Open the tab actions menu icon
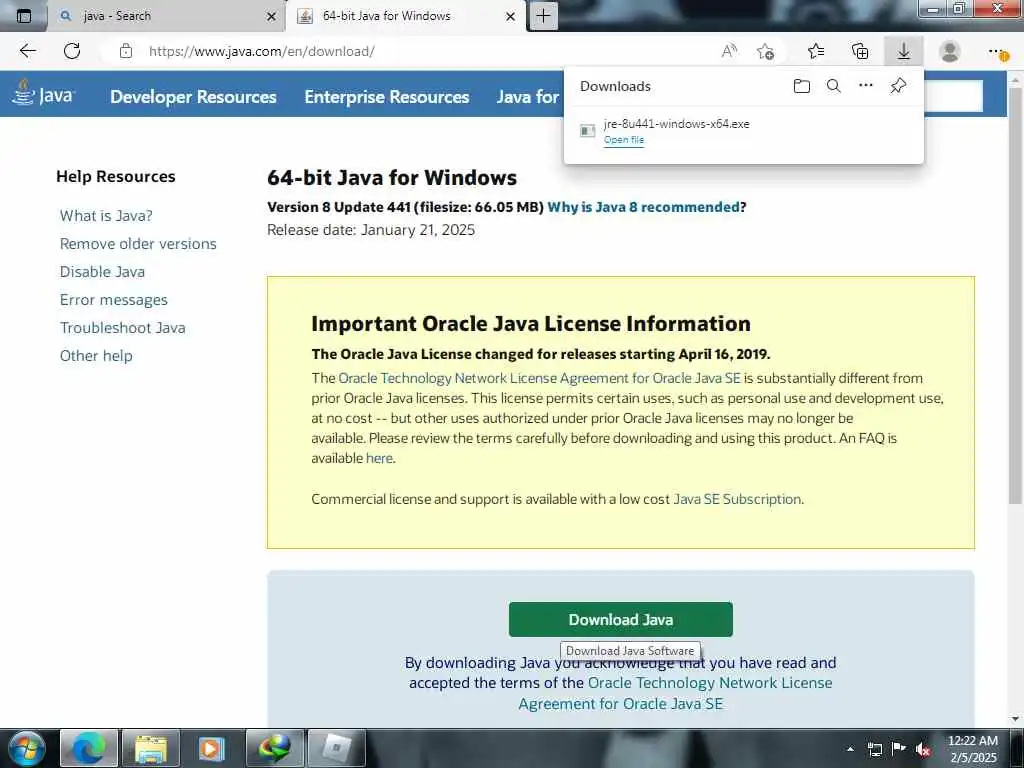The height and width of the screenshot is (768, 1024). click(24, 16)
